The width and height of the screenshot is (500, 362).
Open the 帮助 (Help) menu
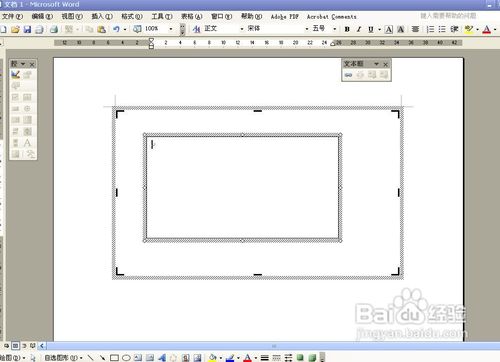(x=251, y=16)
